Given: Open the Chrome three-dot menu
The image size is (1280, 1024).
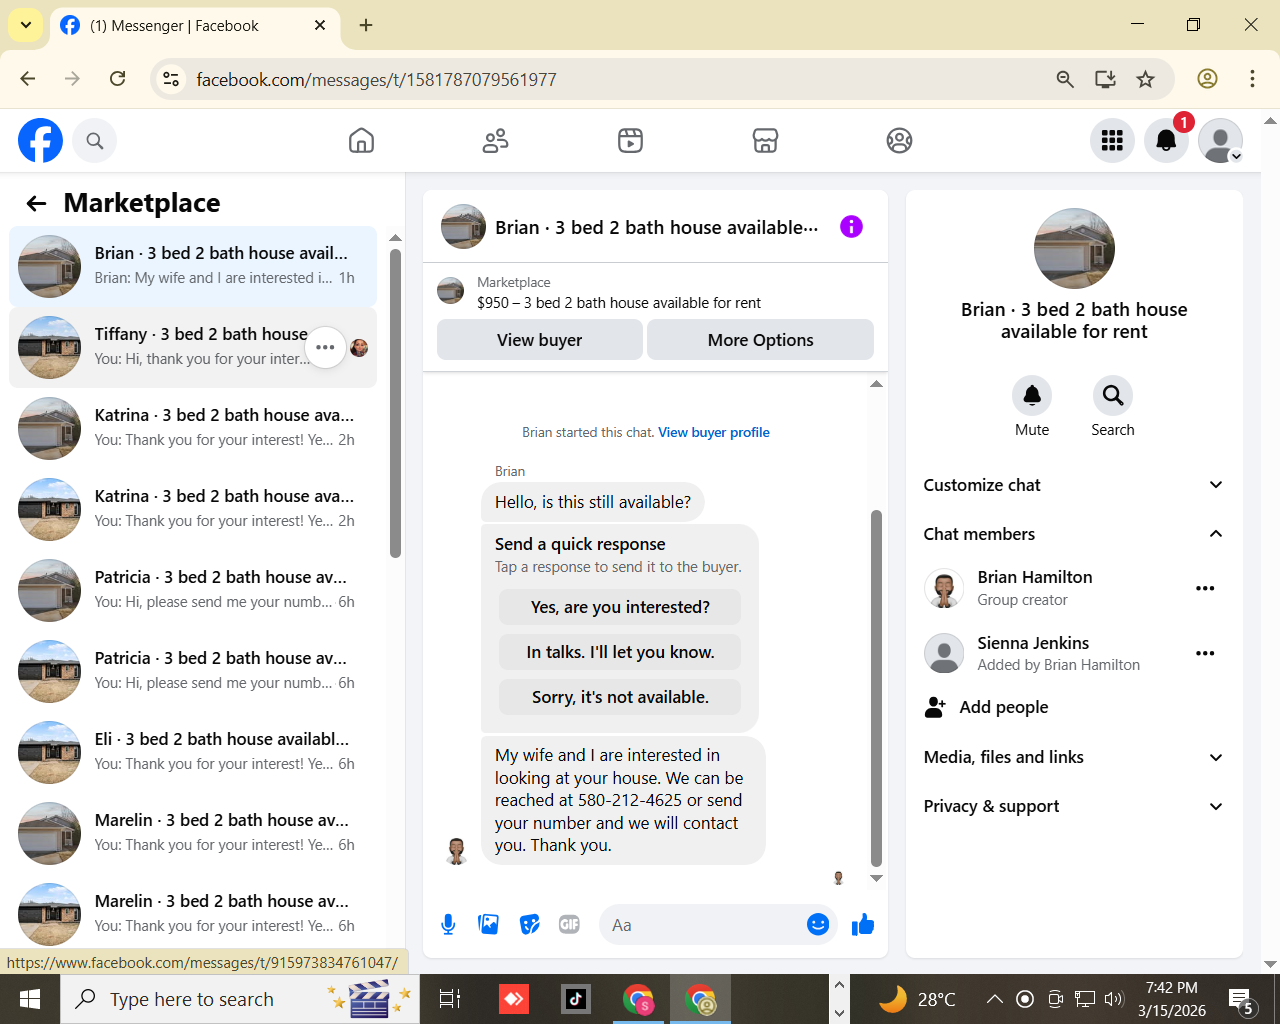Looking at the screenshot, I should click(1252, 79).
